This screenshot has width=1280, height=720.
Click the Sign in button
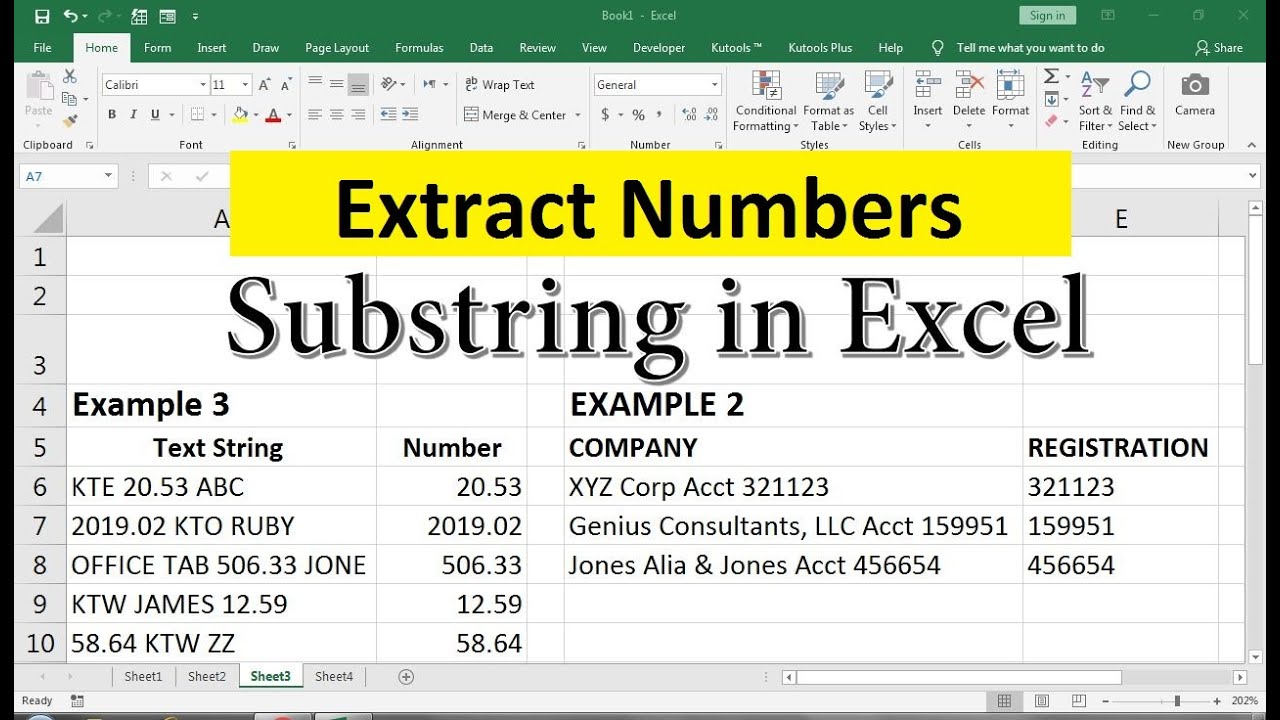click(1047, 15)
